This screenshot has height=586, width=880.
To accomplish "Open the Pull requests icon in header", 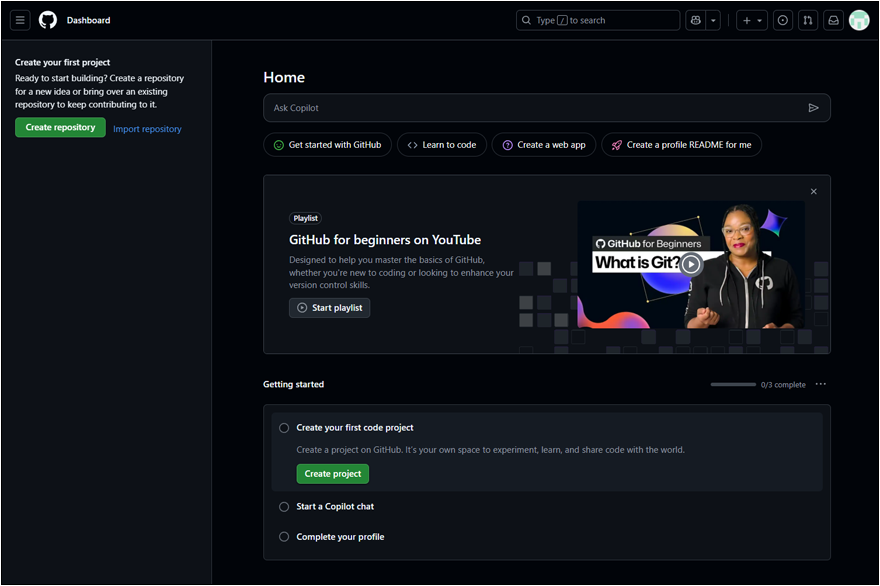I will [808, 20].
